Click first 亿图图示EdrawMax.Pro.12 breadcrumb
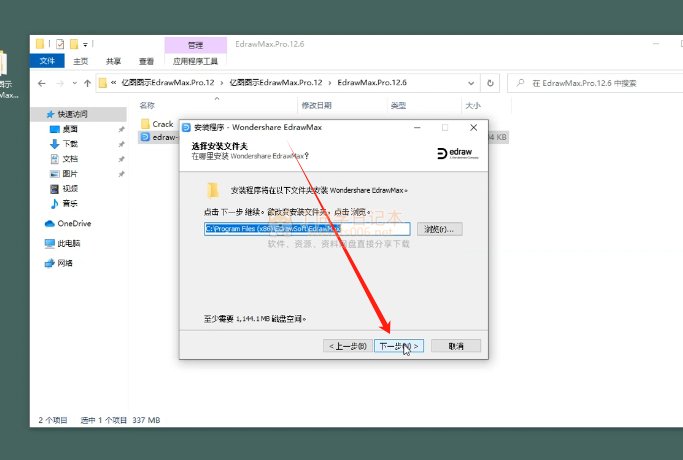Image resolution: width=683 pixels, height=460 pixels. coord(168,82)
